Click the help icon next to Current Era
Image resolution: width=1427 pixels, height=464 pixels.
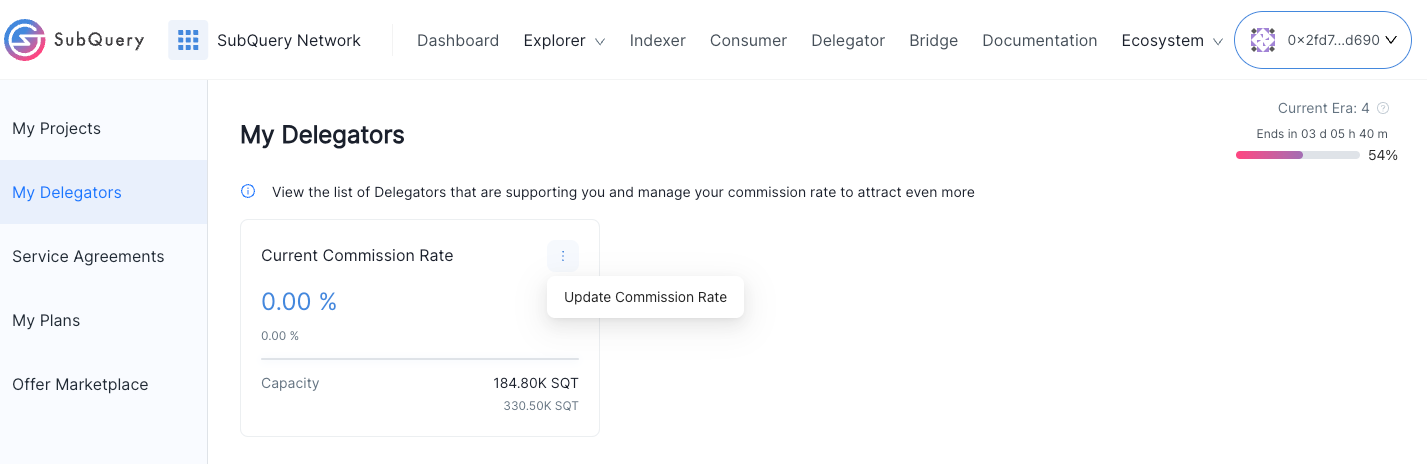[x=1383, y=108]
